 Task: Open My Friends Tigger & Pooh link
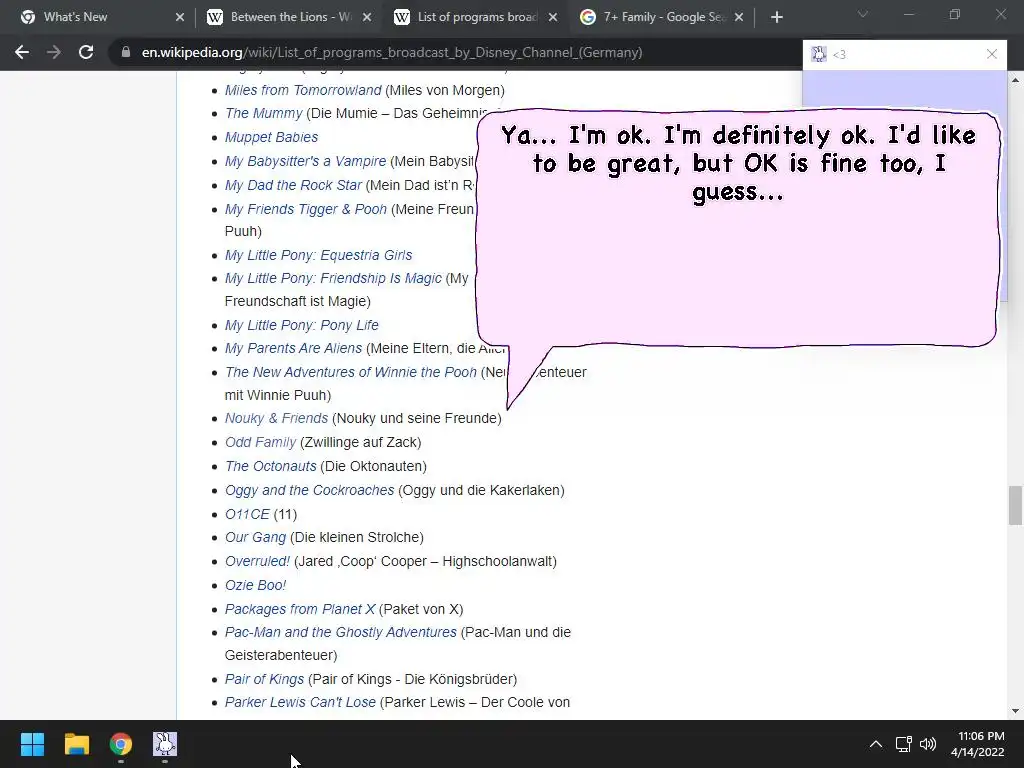tap(306, 209)
